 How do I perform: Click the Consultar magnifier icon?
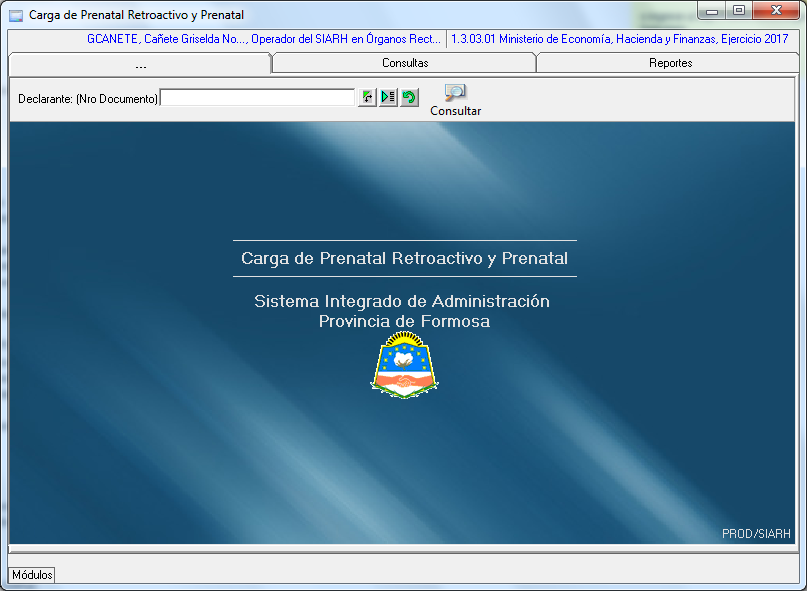[455, 93]
